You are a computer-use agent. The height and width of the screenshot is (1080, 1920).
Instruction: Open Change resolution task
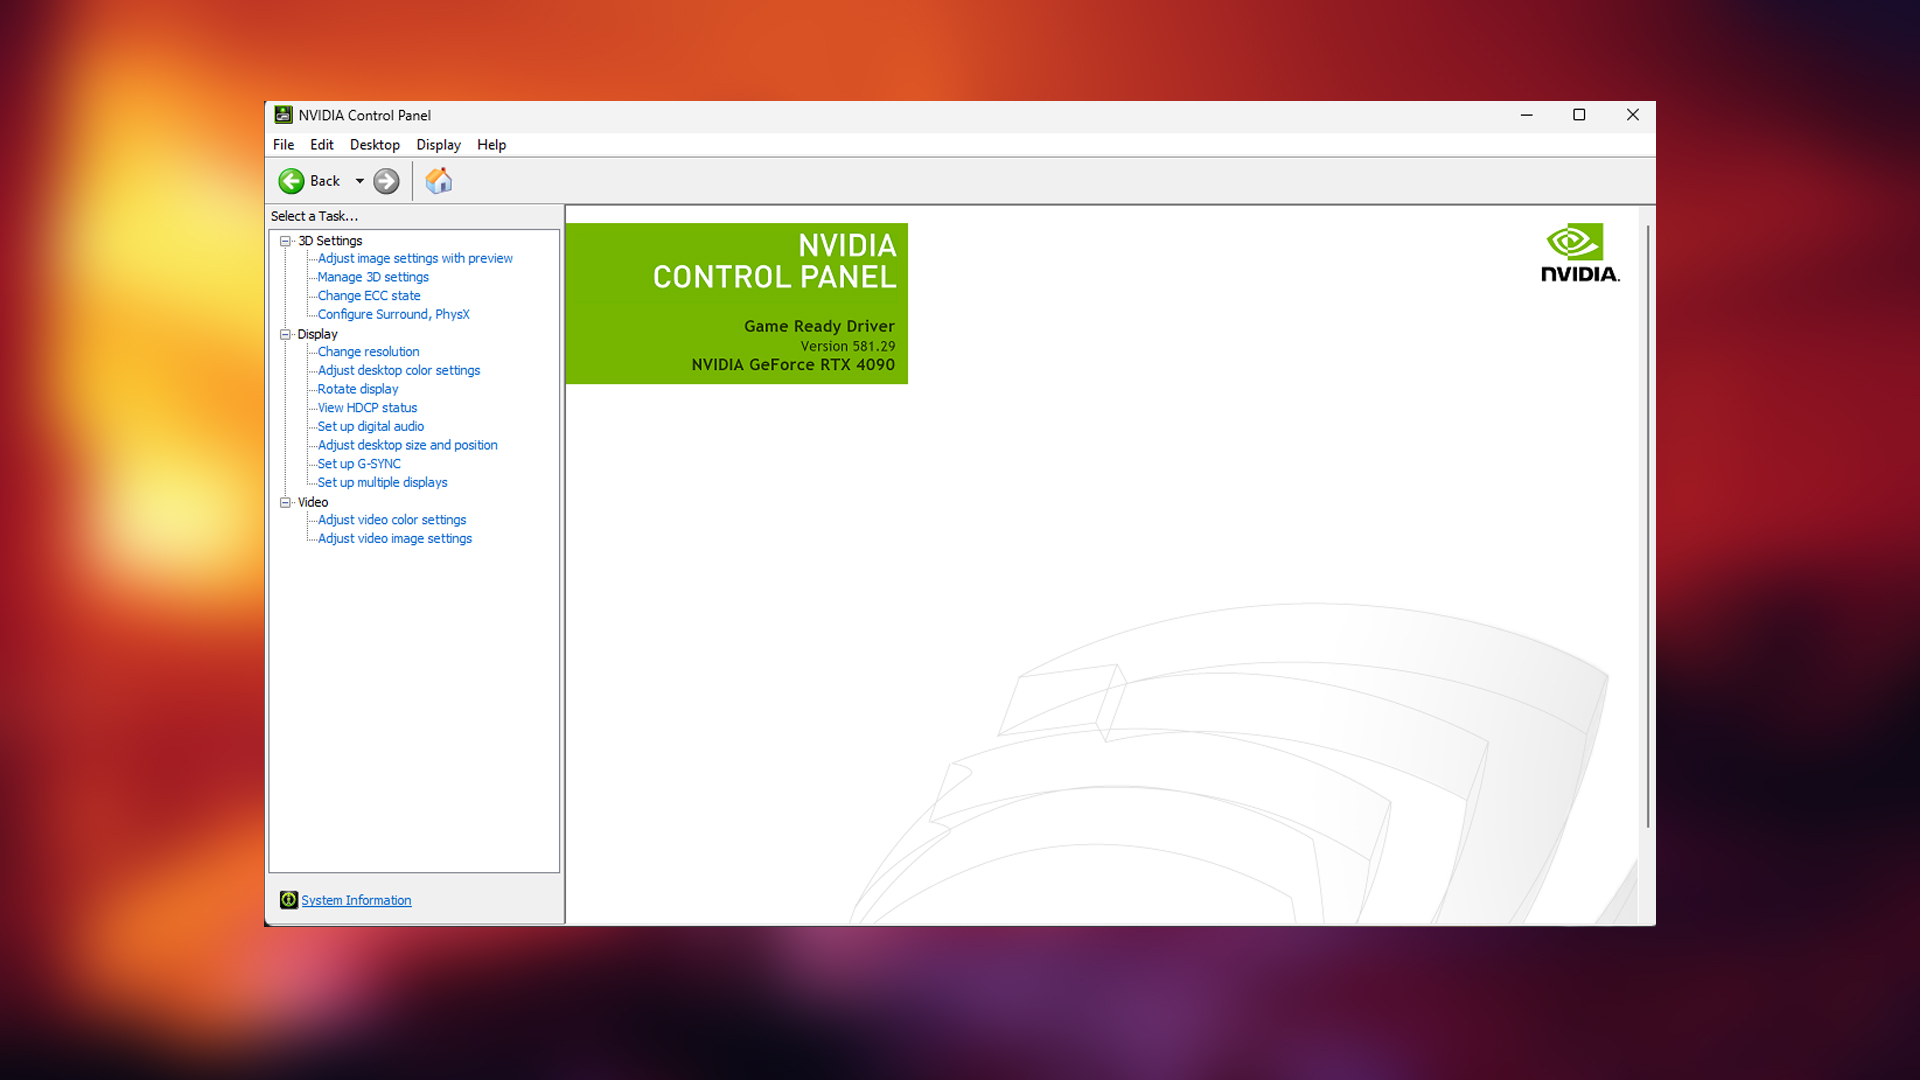coord(367,351)
